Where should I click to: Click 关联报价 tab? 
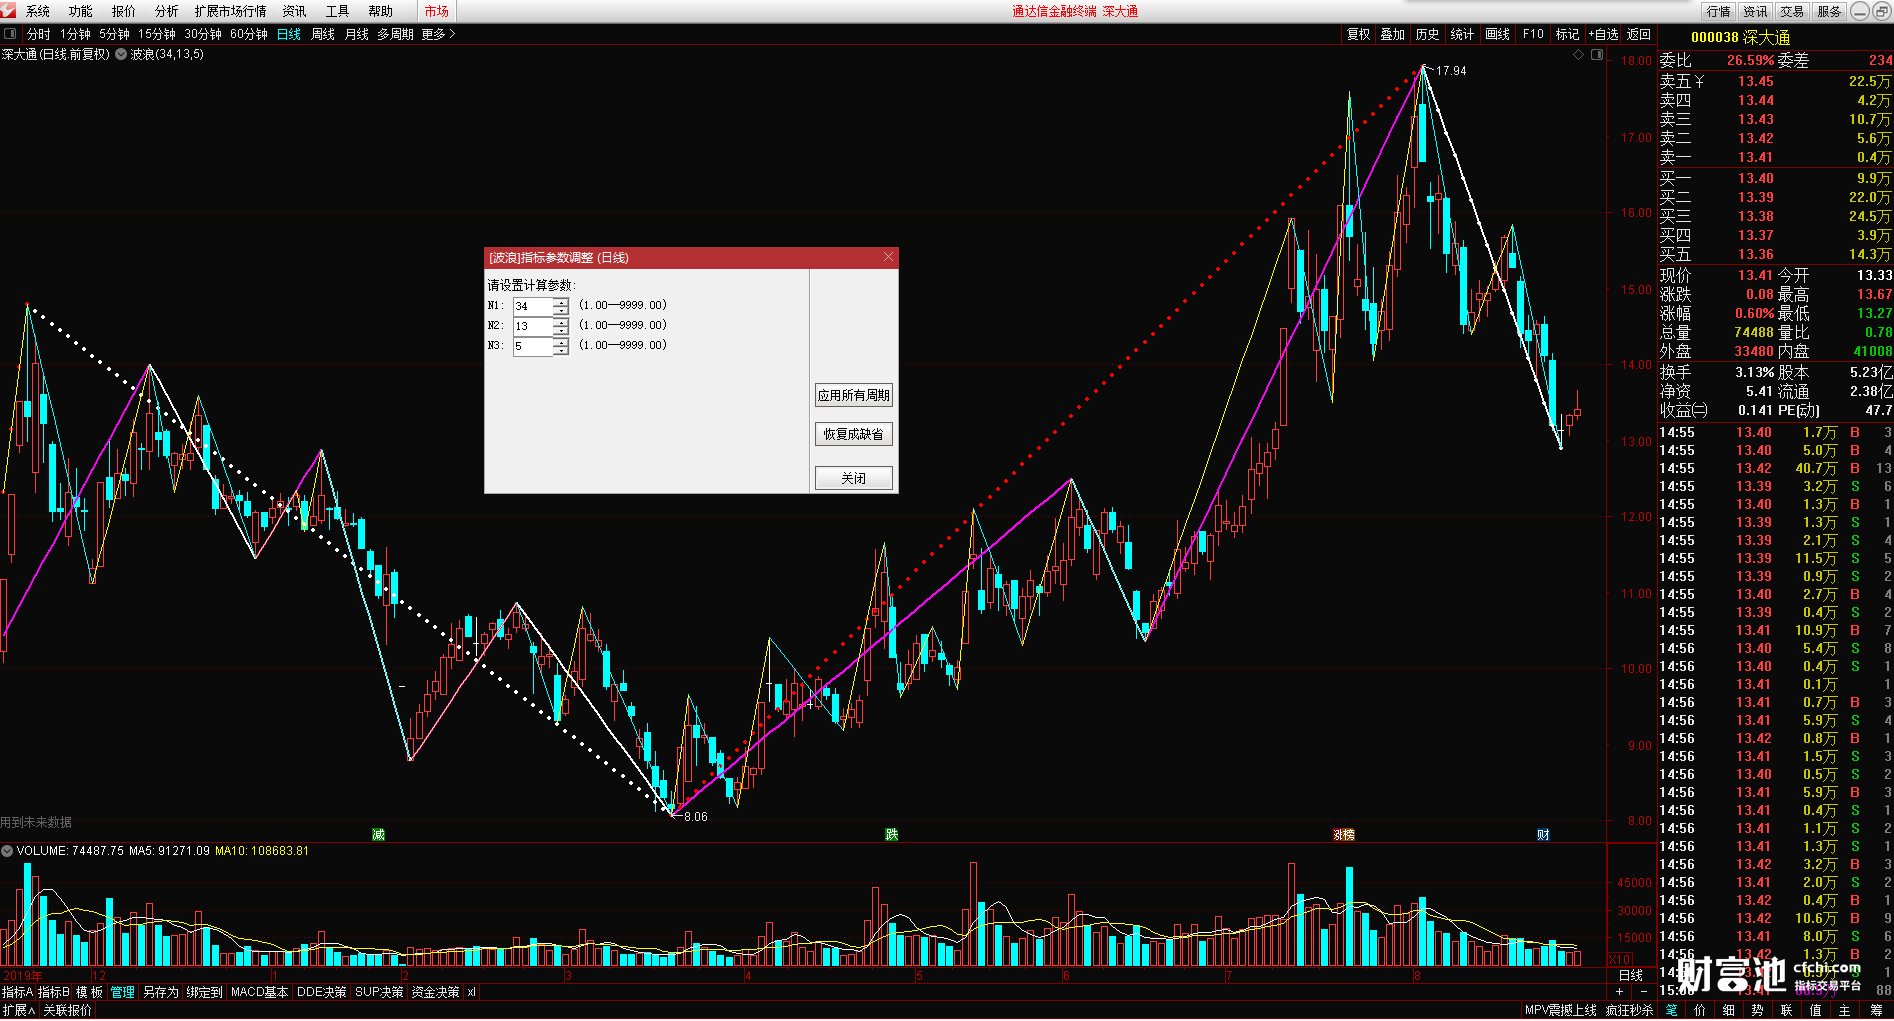67,1010
